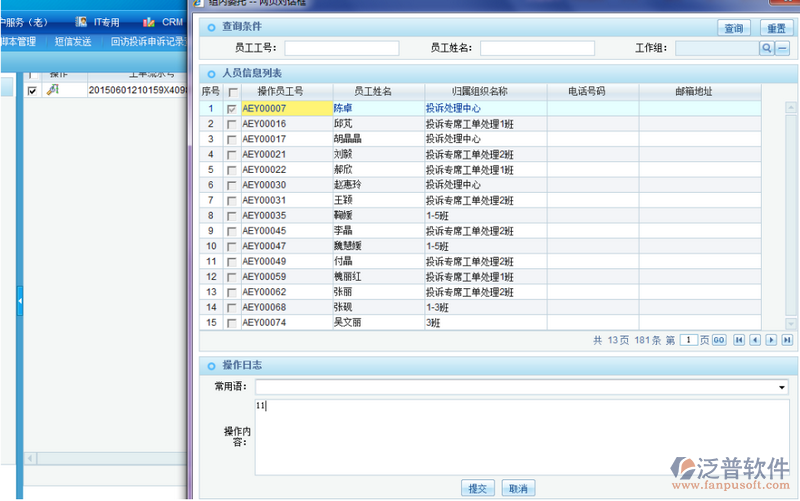Image resolution: width=800 pixels, height=501 pixels.
Task: Click the 工作组 search magnifier icon
Action: pyautogui.click(x=767, y=48)
